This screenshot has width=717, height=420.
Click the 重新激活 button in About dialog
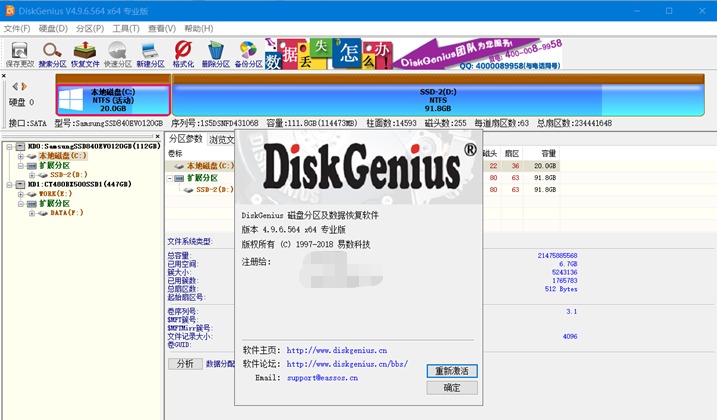[x=452, y=371]
